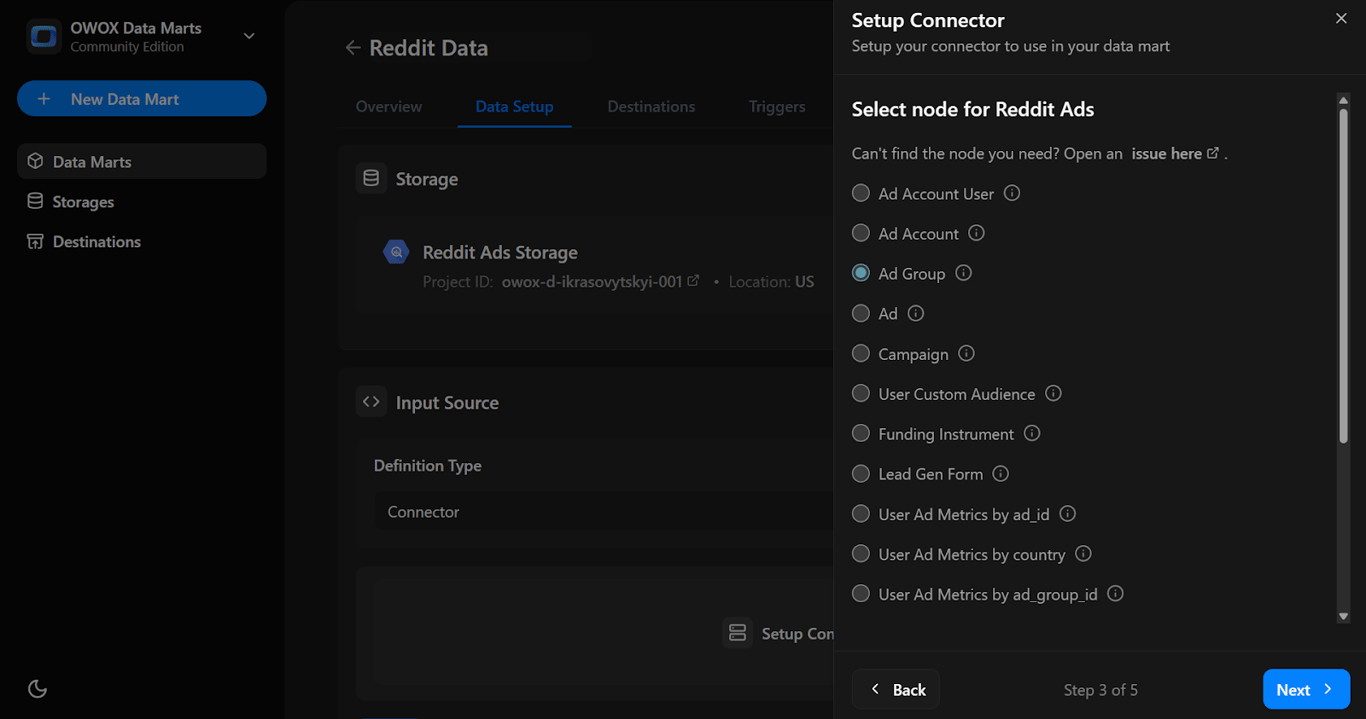The image size is (1366, 719).
Task: Show info for User Ad Metrics by ad_id
Action: coord(1067,513)
